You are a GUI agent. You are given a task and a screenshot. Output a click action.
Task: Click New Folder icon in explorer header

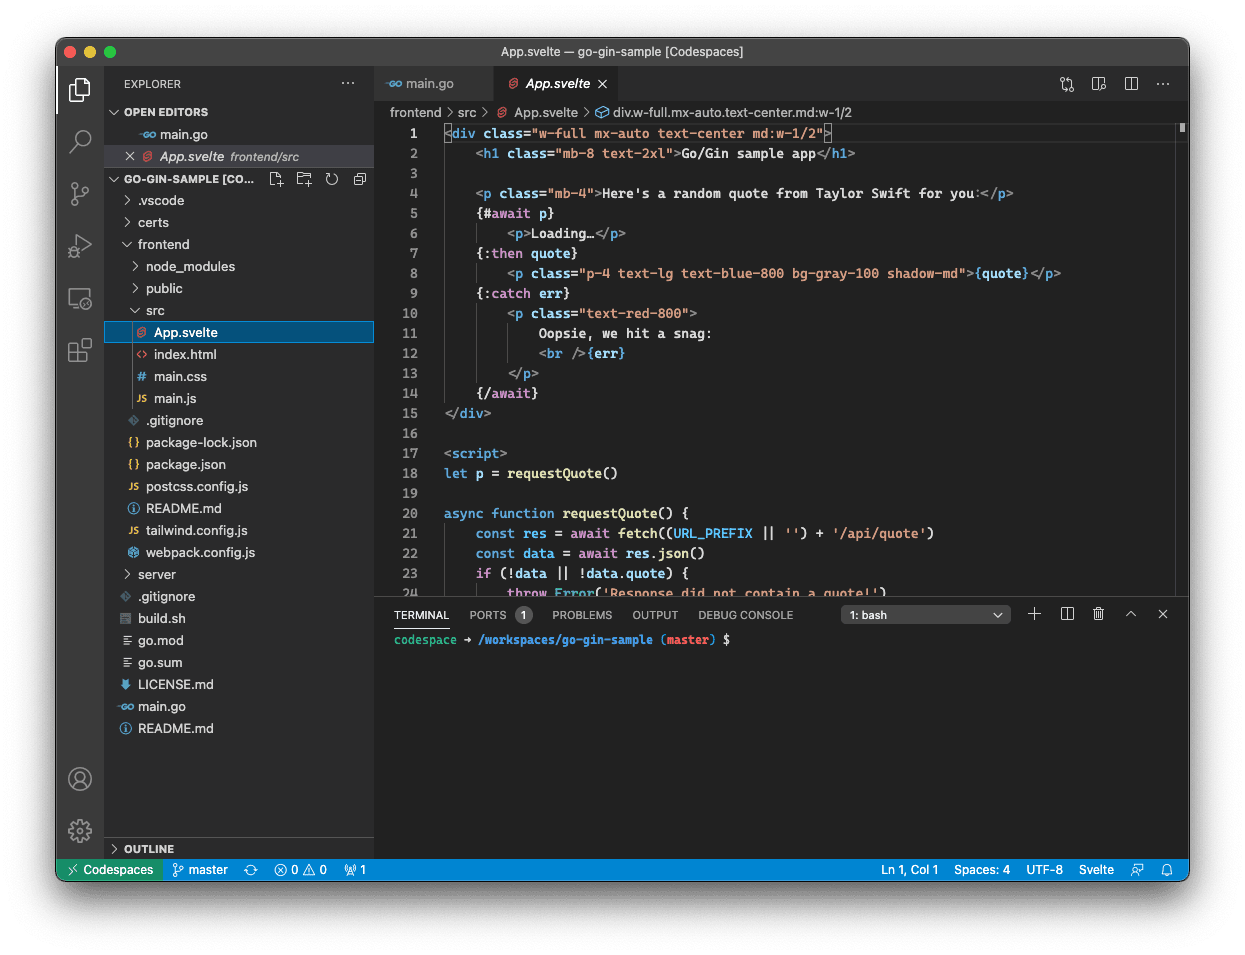point(304,179)
